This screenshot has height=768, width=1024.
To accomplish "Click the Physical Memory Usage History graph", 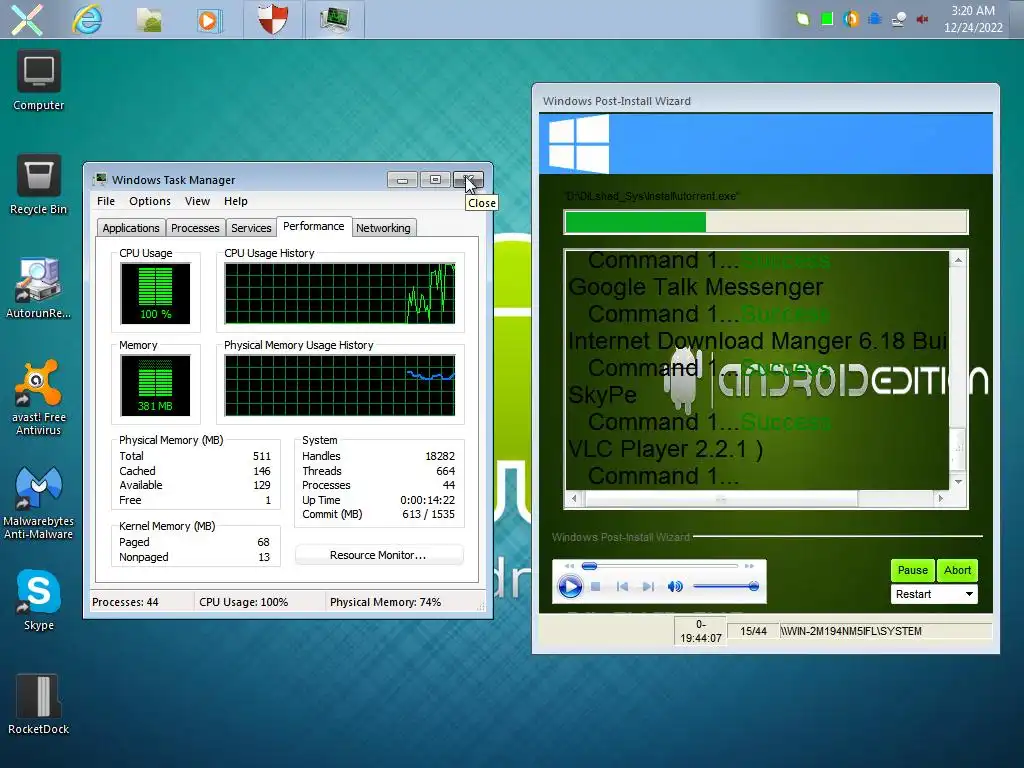I will (340, 385).
